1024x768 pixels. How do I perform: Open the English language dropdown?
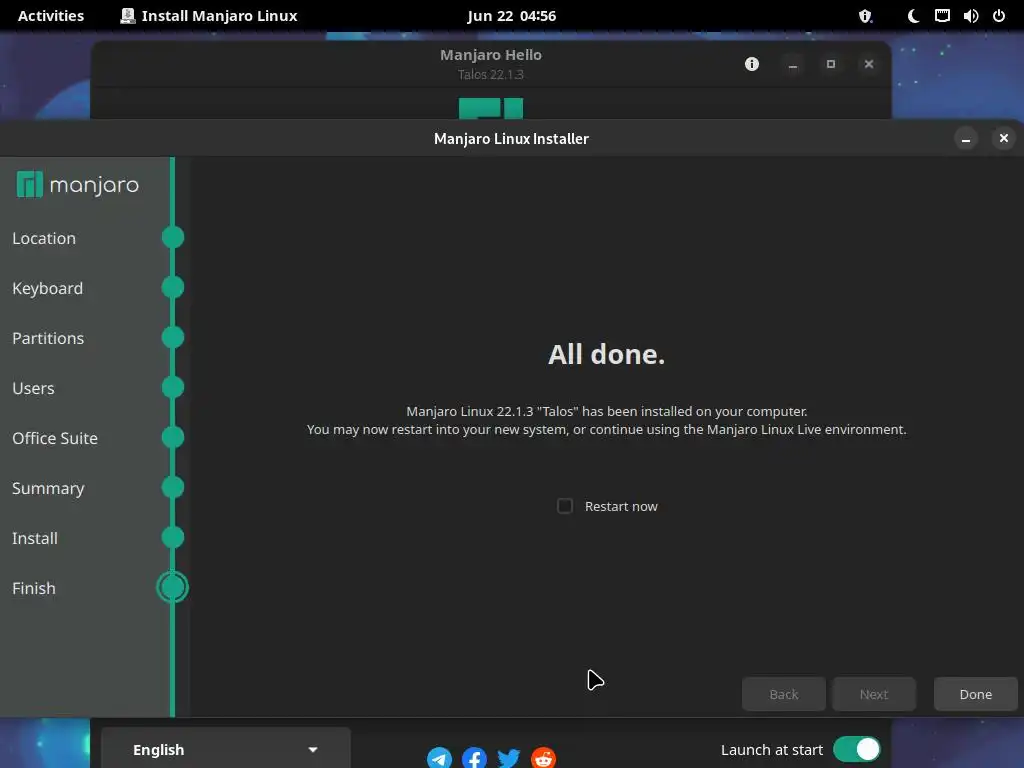pyautogui.click(x=225, y=750)
